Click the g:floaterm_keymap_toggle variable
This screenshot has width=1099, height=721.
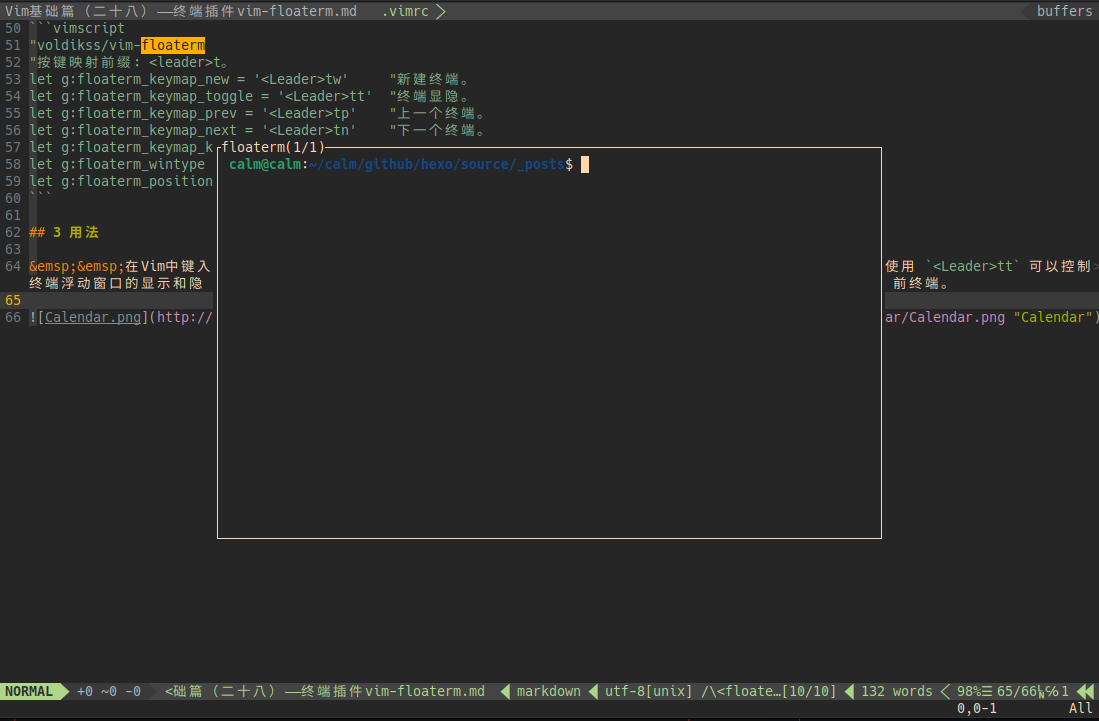pyautogui.click(x=157, y=96)
